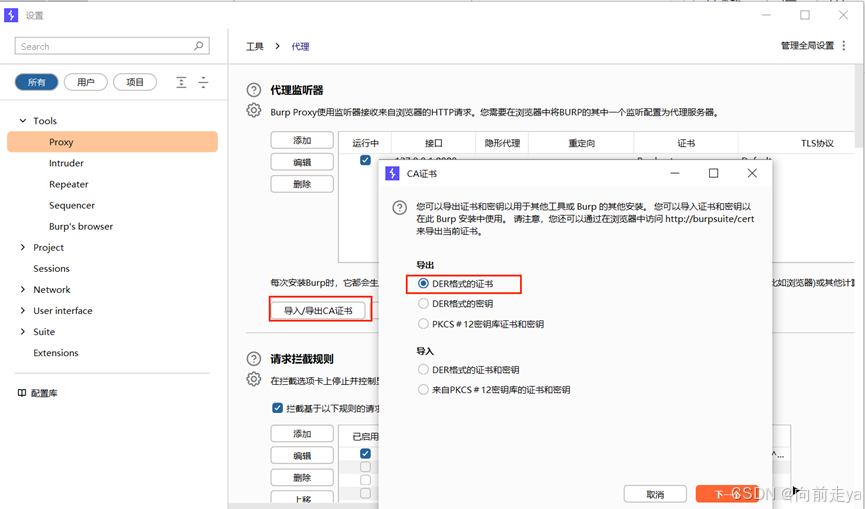
Task: Maximize the CA证书 dialog
Action: point(713,173)
